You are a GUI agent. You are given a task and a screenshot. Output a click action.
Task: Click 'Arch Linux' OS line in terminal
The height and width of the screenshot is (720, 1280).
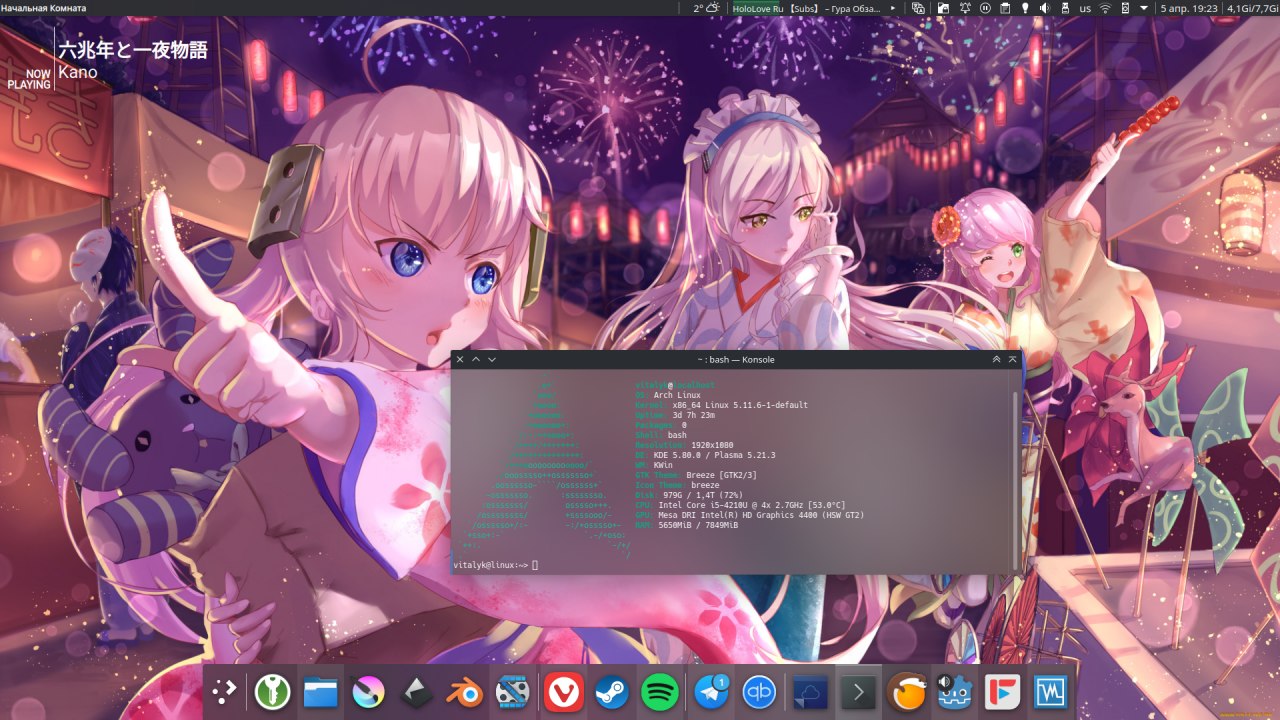[x=677, y=395]
